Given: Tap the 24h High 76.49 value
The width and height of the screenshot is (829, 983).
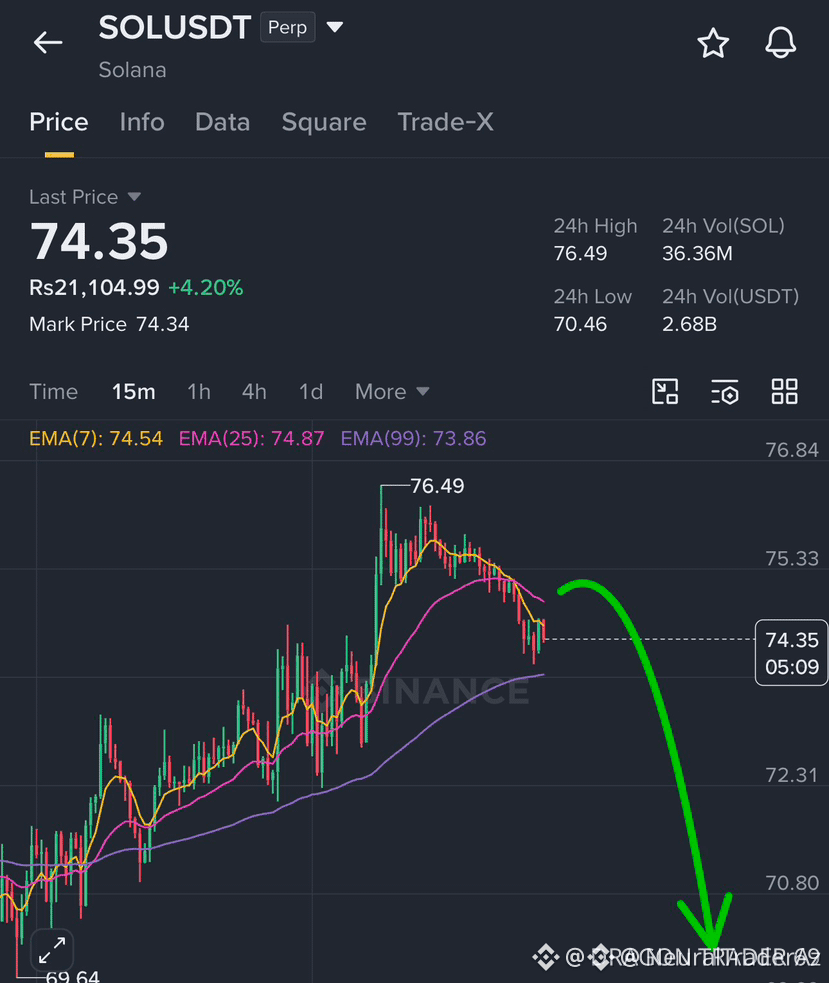Looking at the screenshot, I should 580,253.
